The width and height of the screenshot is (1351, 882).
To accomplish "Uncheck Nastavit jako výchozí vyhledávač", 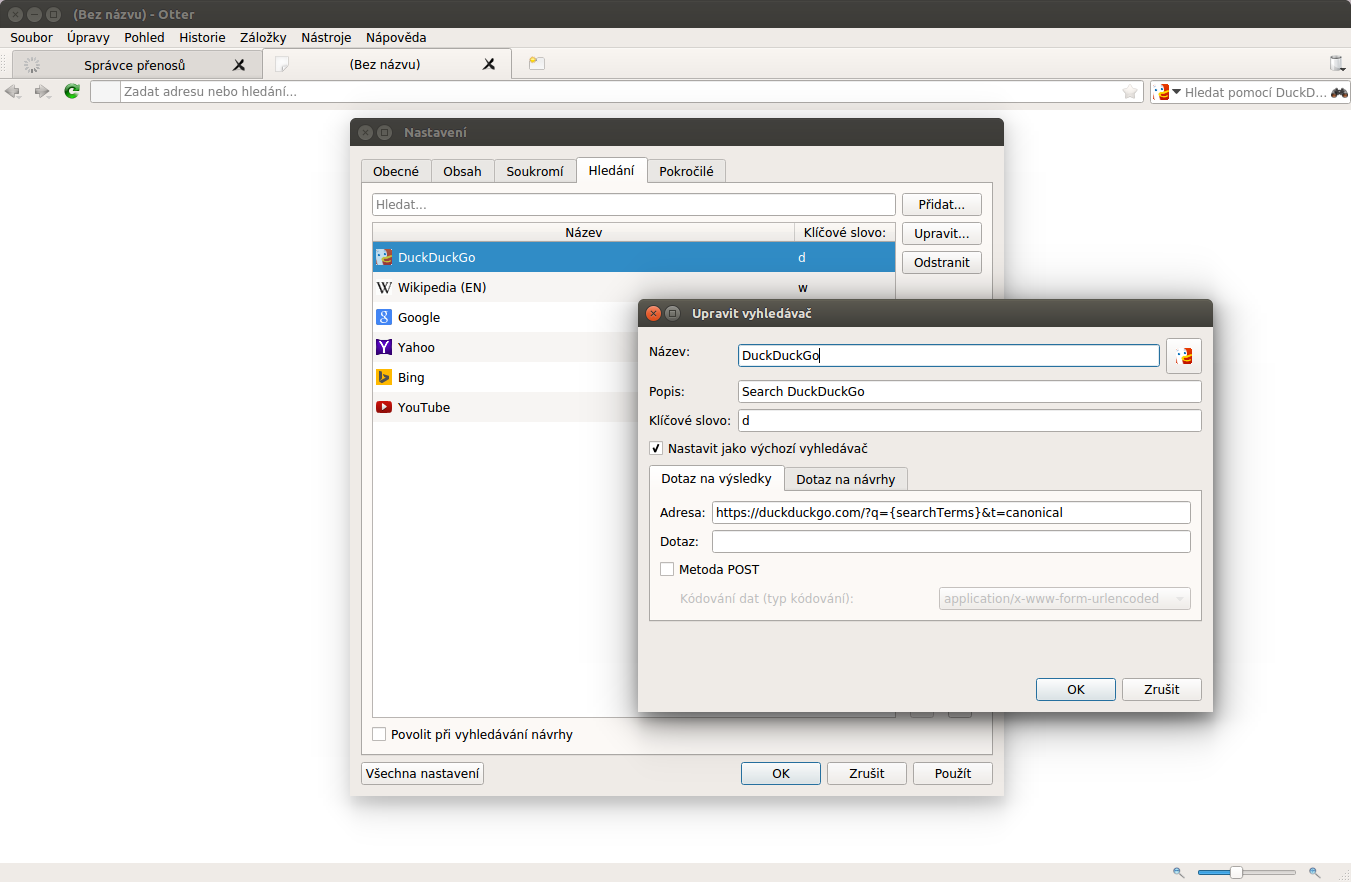I will point(656,449).
